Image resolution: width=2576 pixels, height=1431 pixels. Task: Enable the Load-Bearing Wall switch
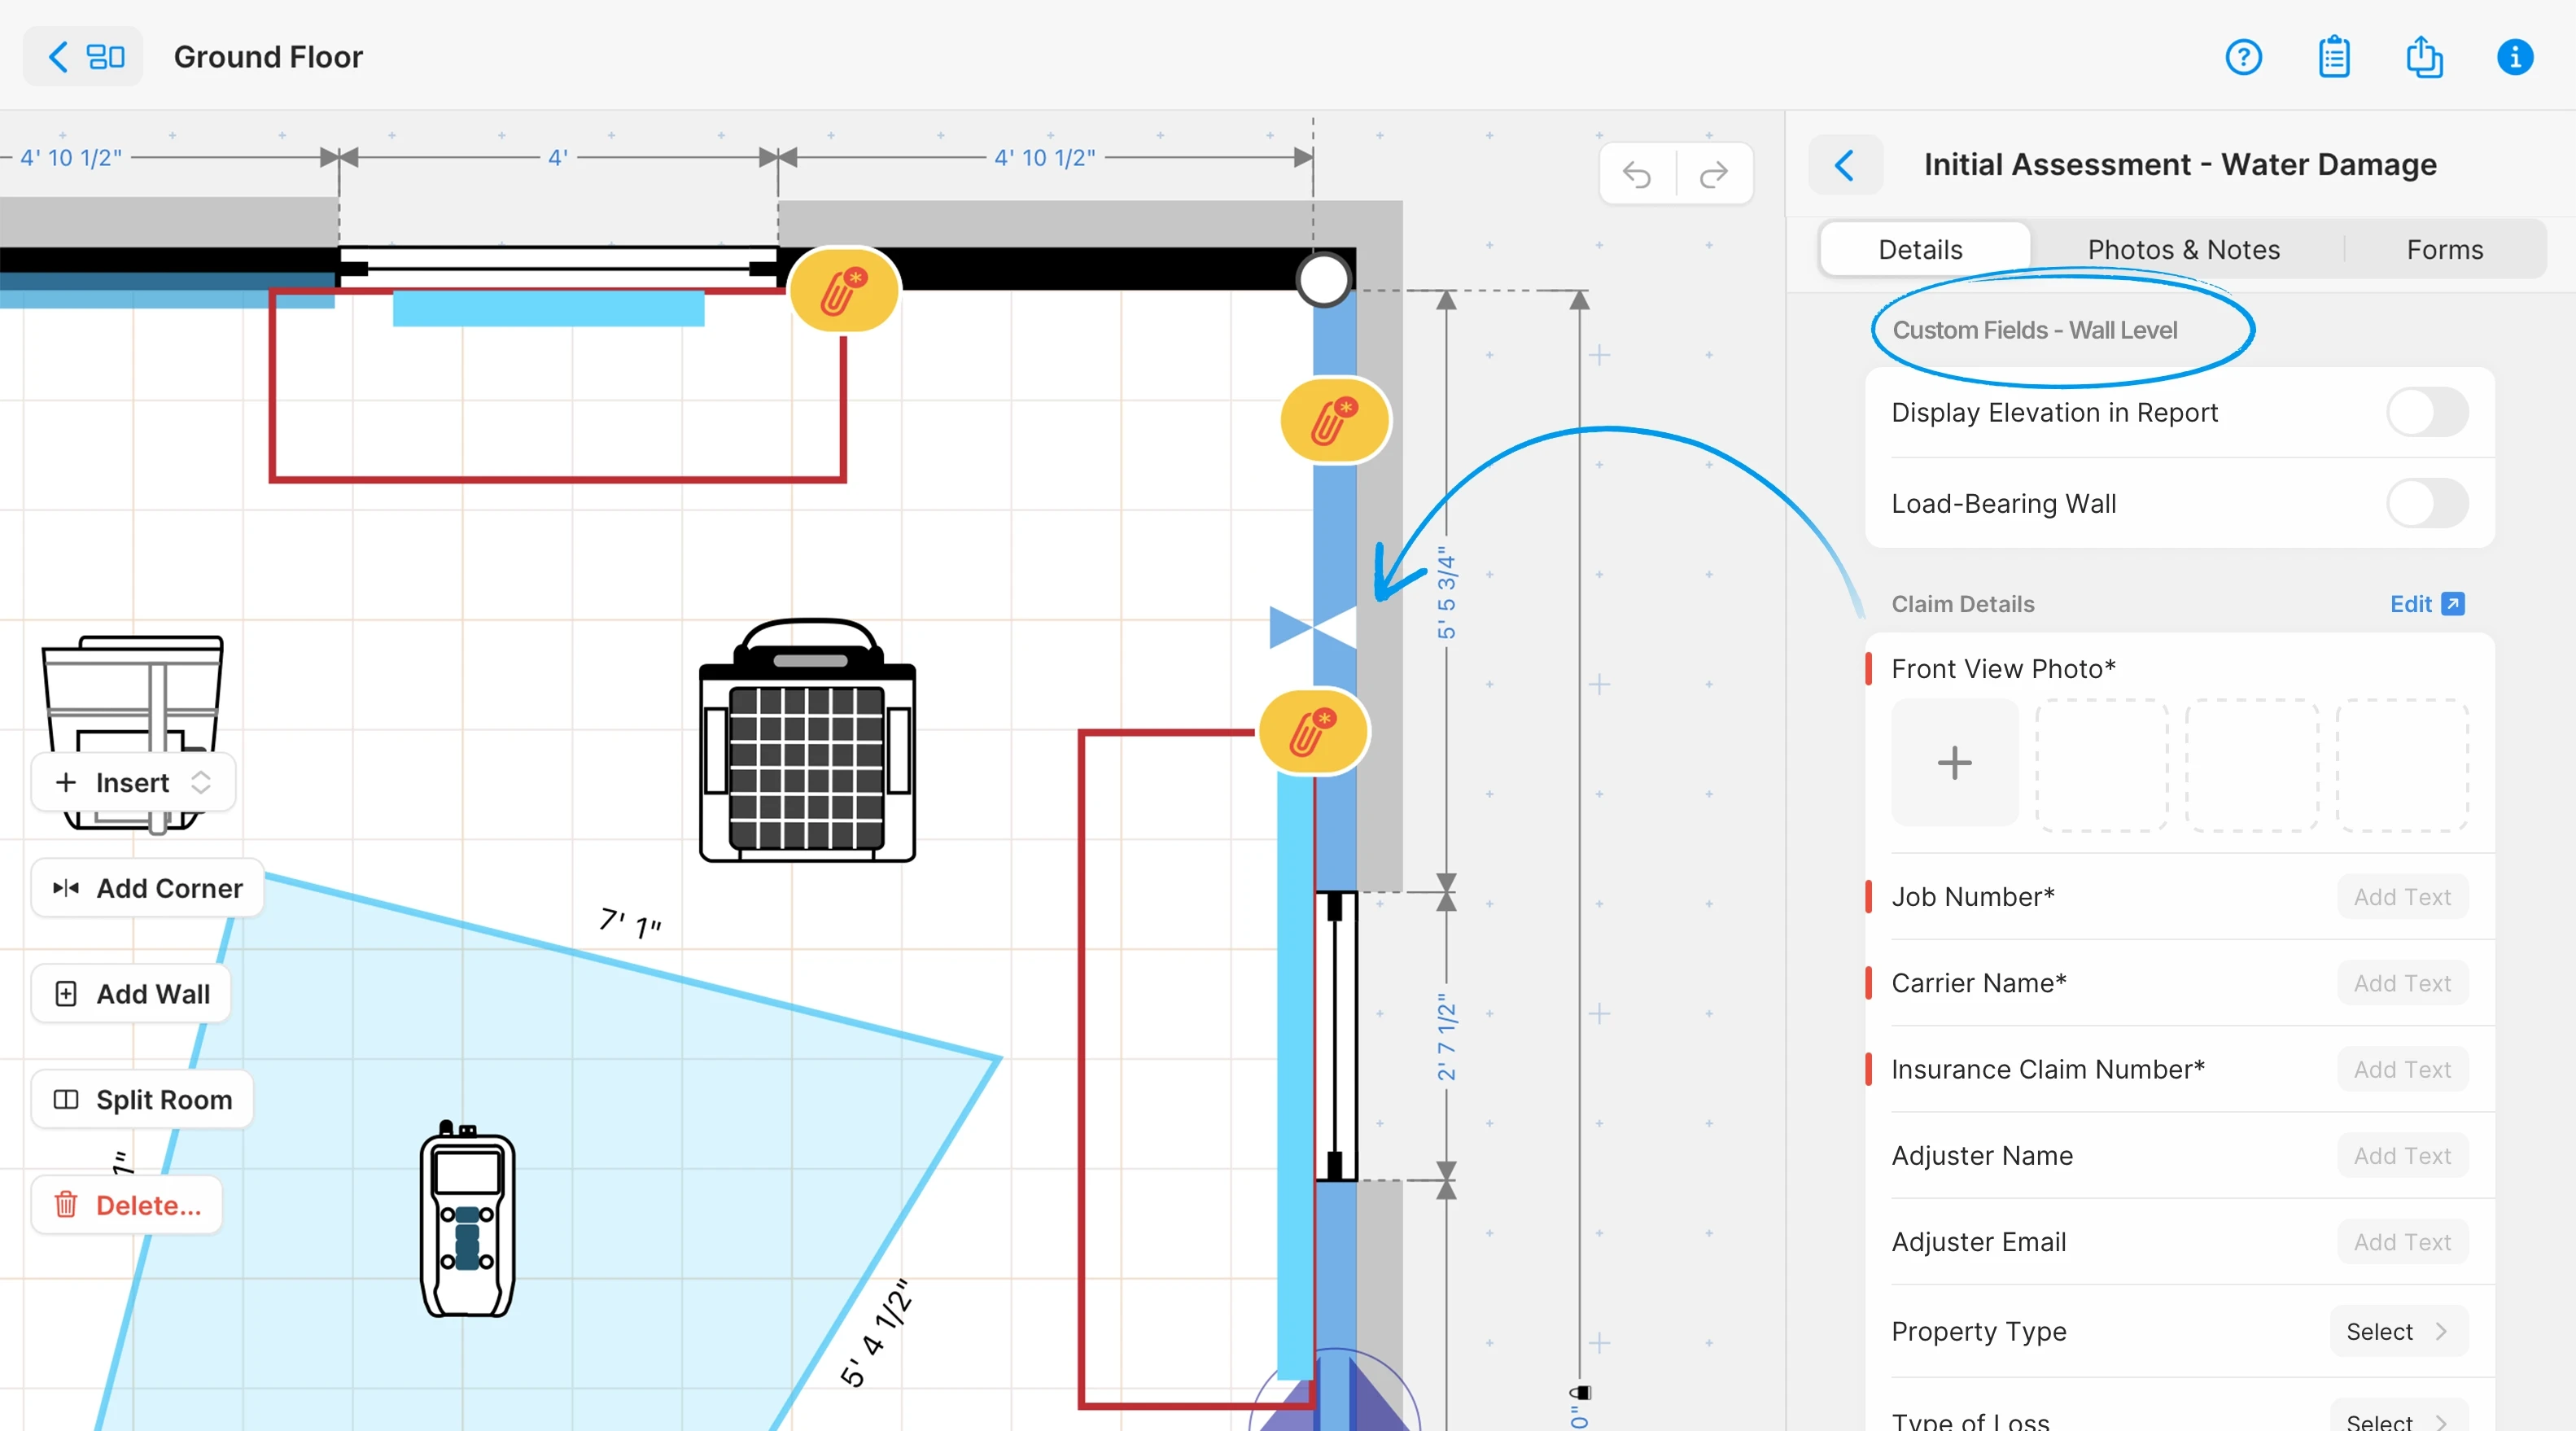2426,504
